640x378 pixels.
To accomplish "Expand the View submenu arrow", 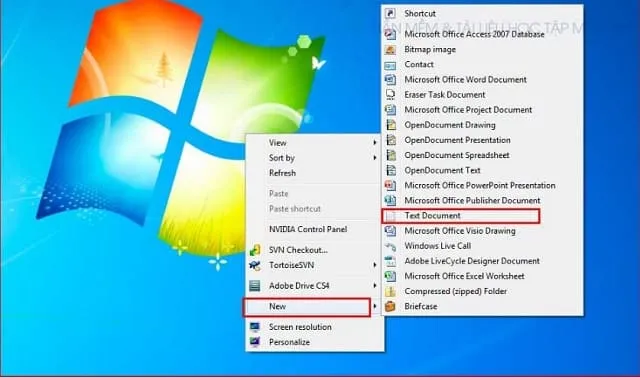I will click(374, 143).
